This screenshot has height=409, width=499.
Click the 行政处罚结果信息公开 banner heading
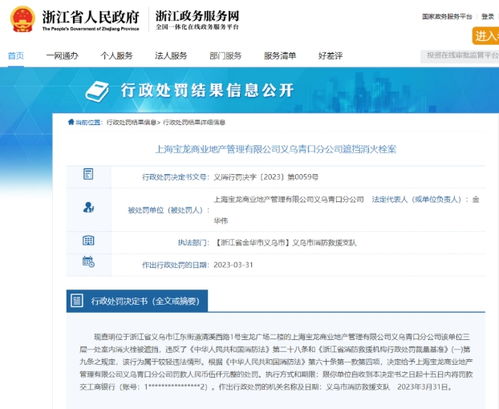tap(207, 90)
